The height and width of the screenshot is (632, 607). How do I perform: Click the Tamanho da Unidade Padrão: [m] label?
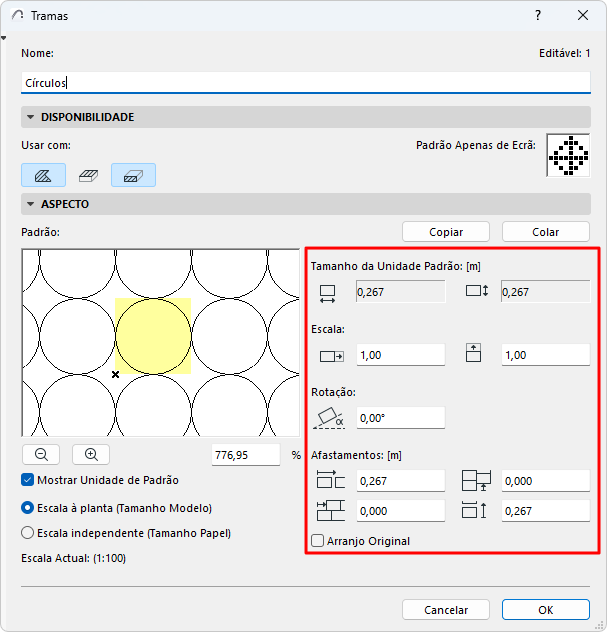(395, 266)
